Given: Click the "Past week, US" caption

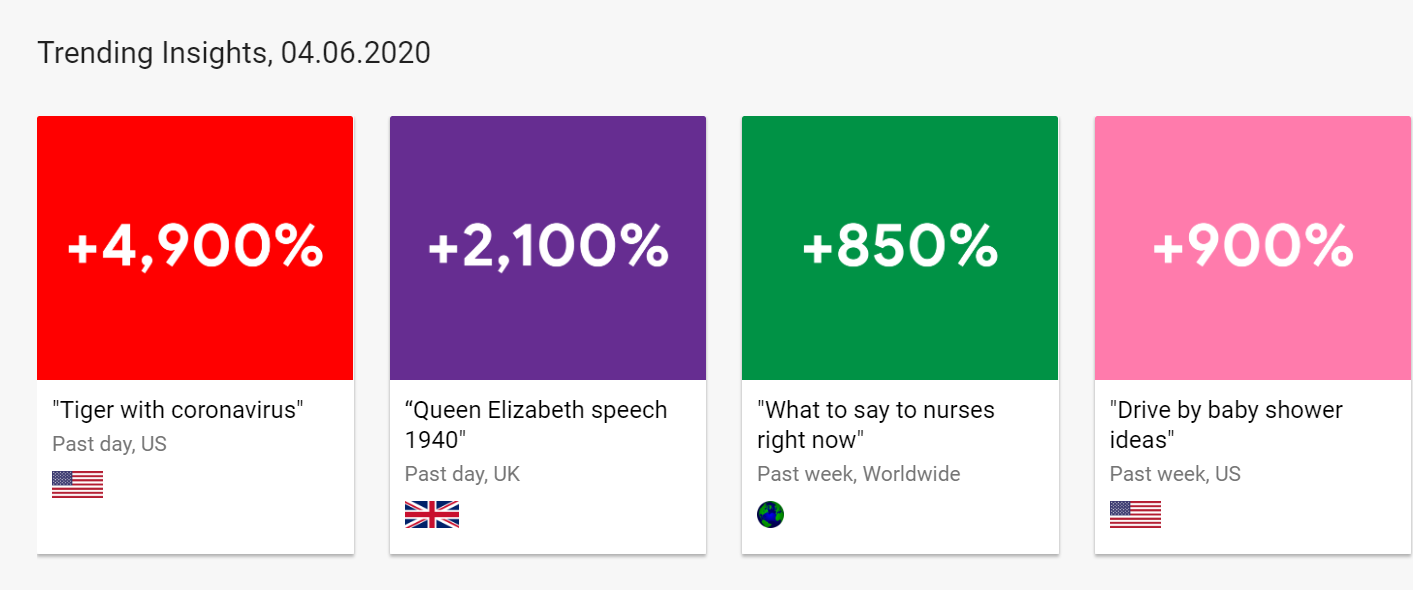Looking at the screenshot, I should (1175, 474).
